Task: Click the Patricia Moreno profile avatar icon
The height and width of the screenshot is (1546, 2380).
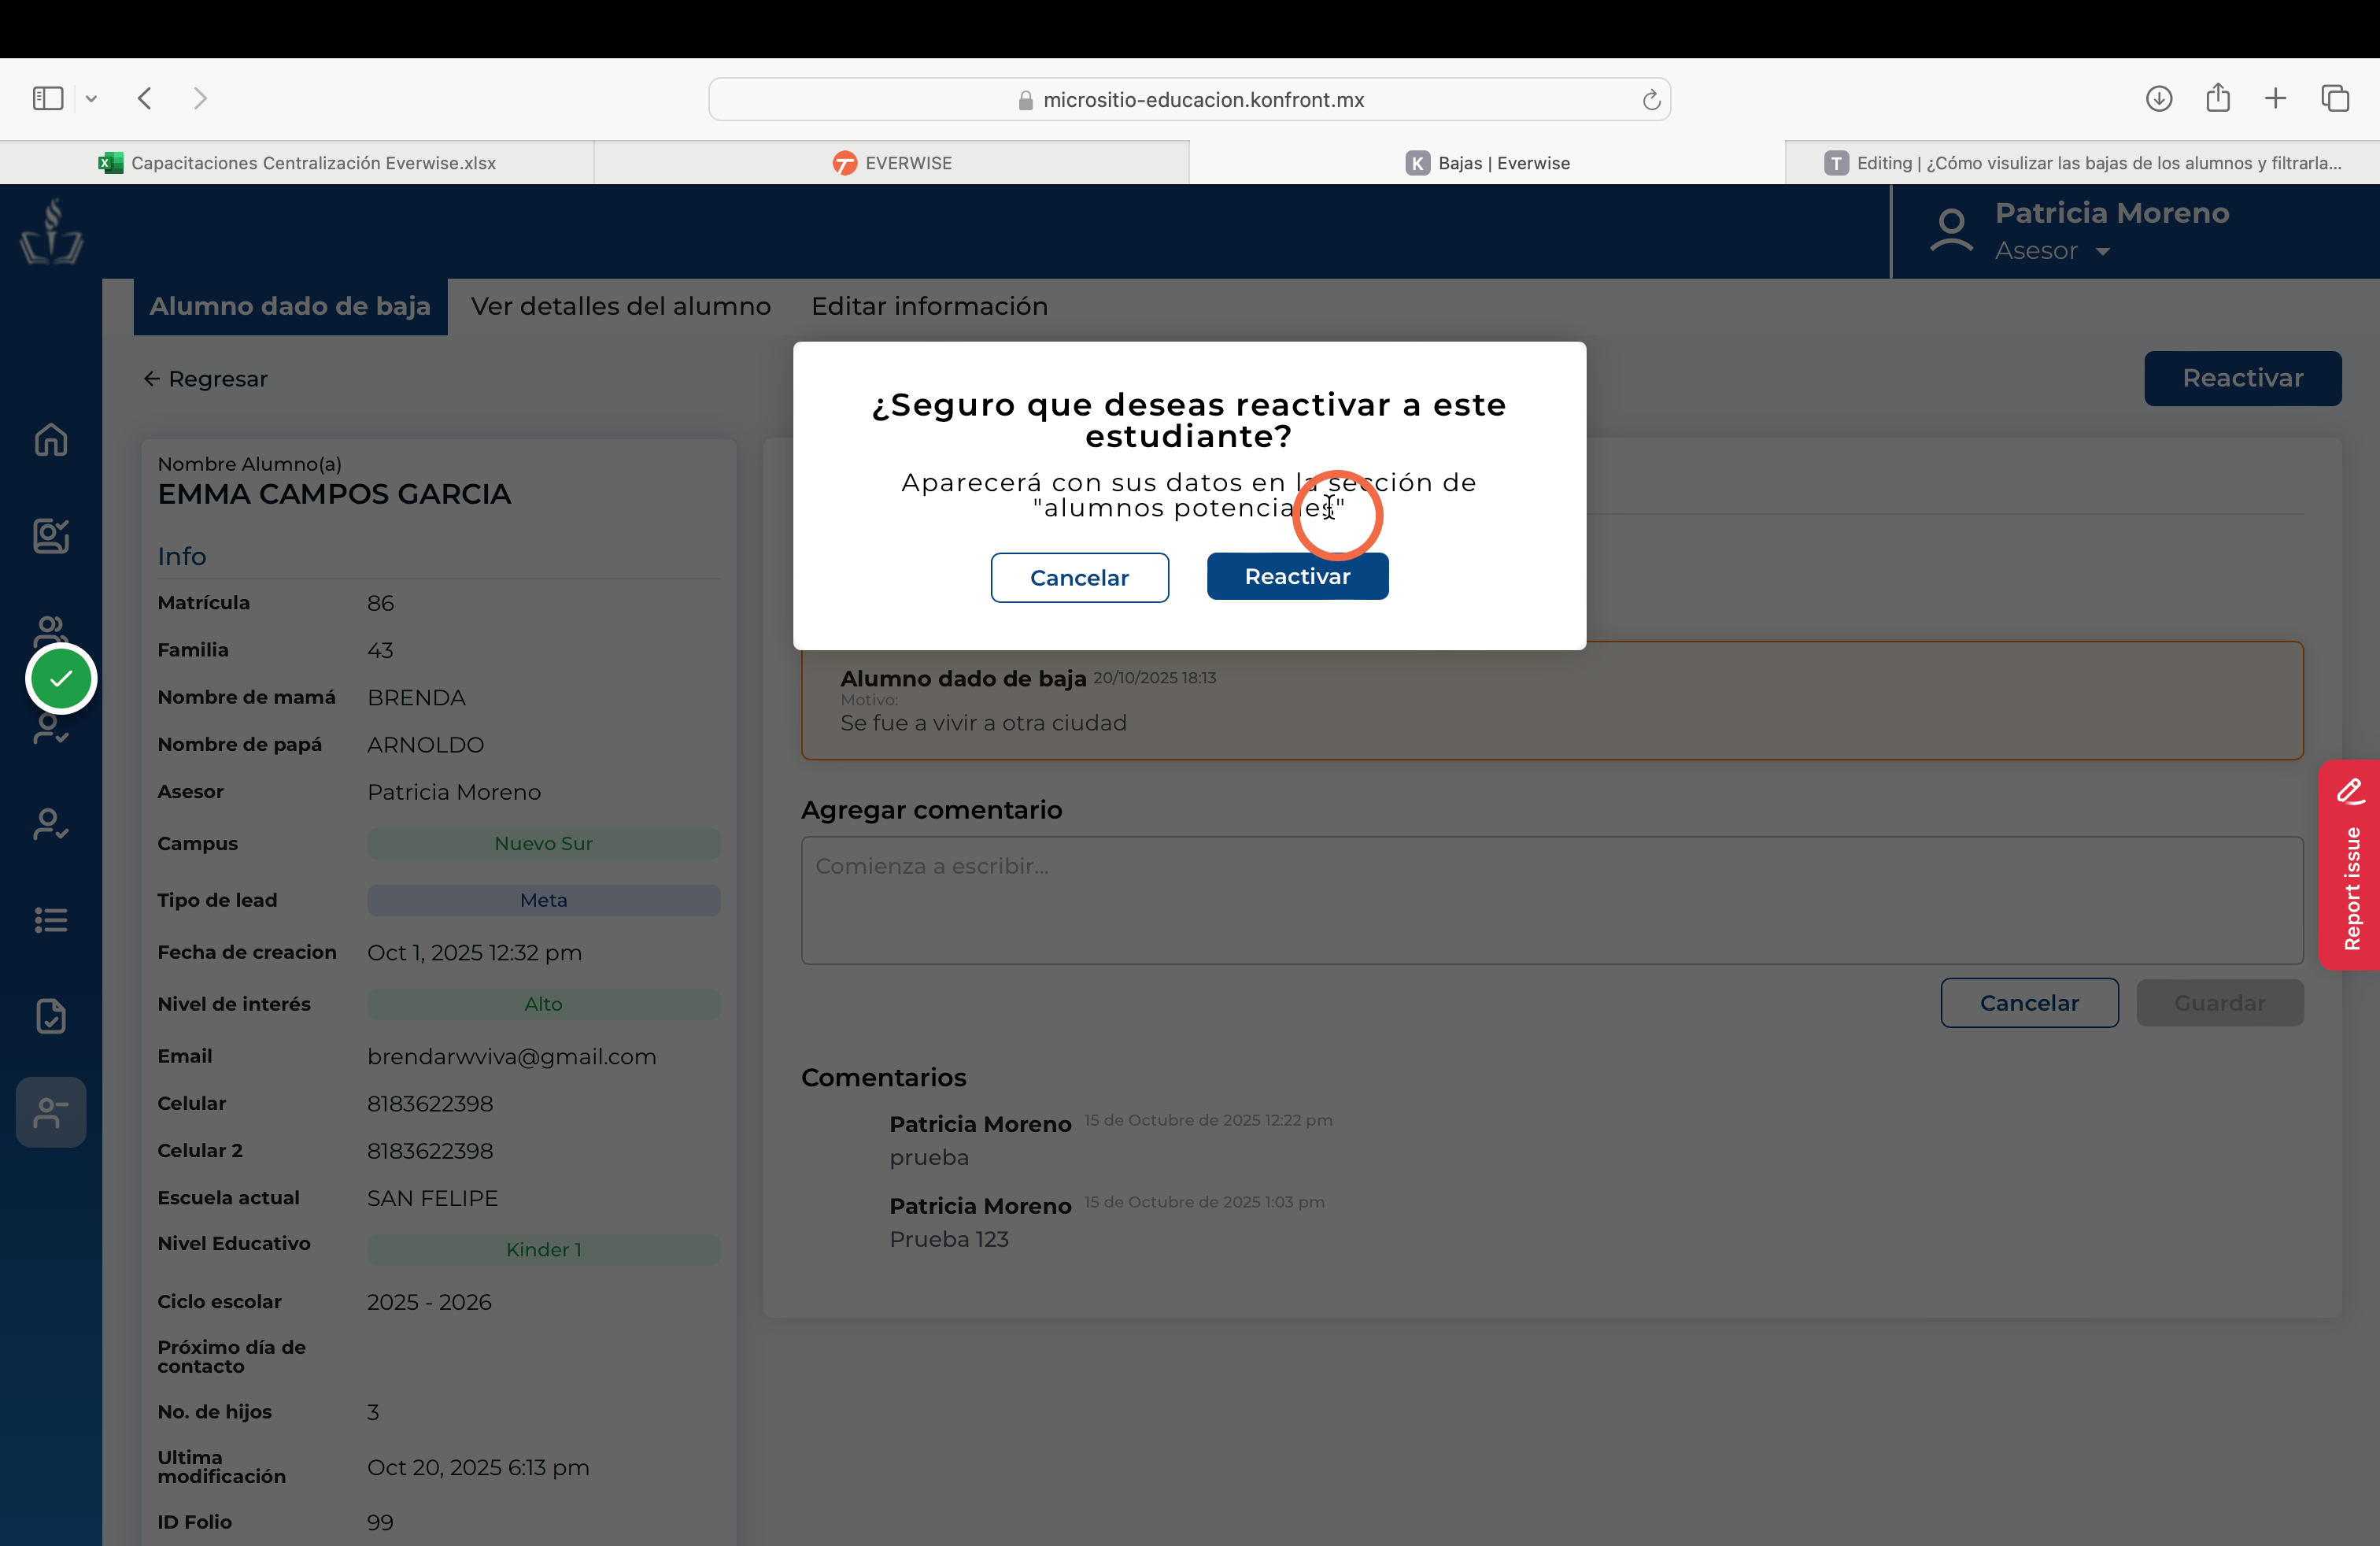Action: coord(1951,231)
